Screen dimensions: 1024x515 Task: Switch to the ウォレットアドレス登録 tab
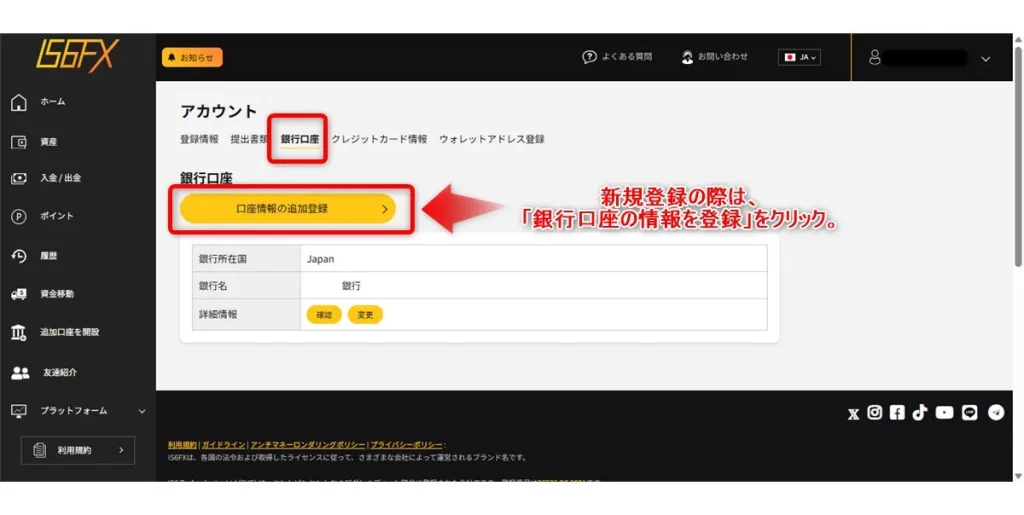coord(492,139)
